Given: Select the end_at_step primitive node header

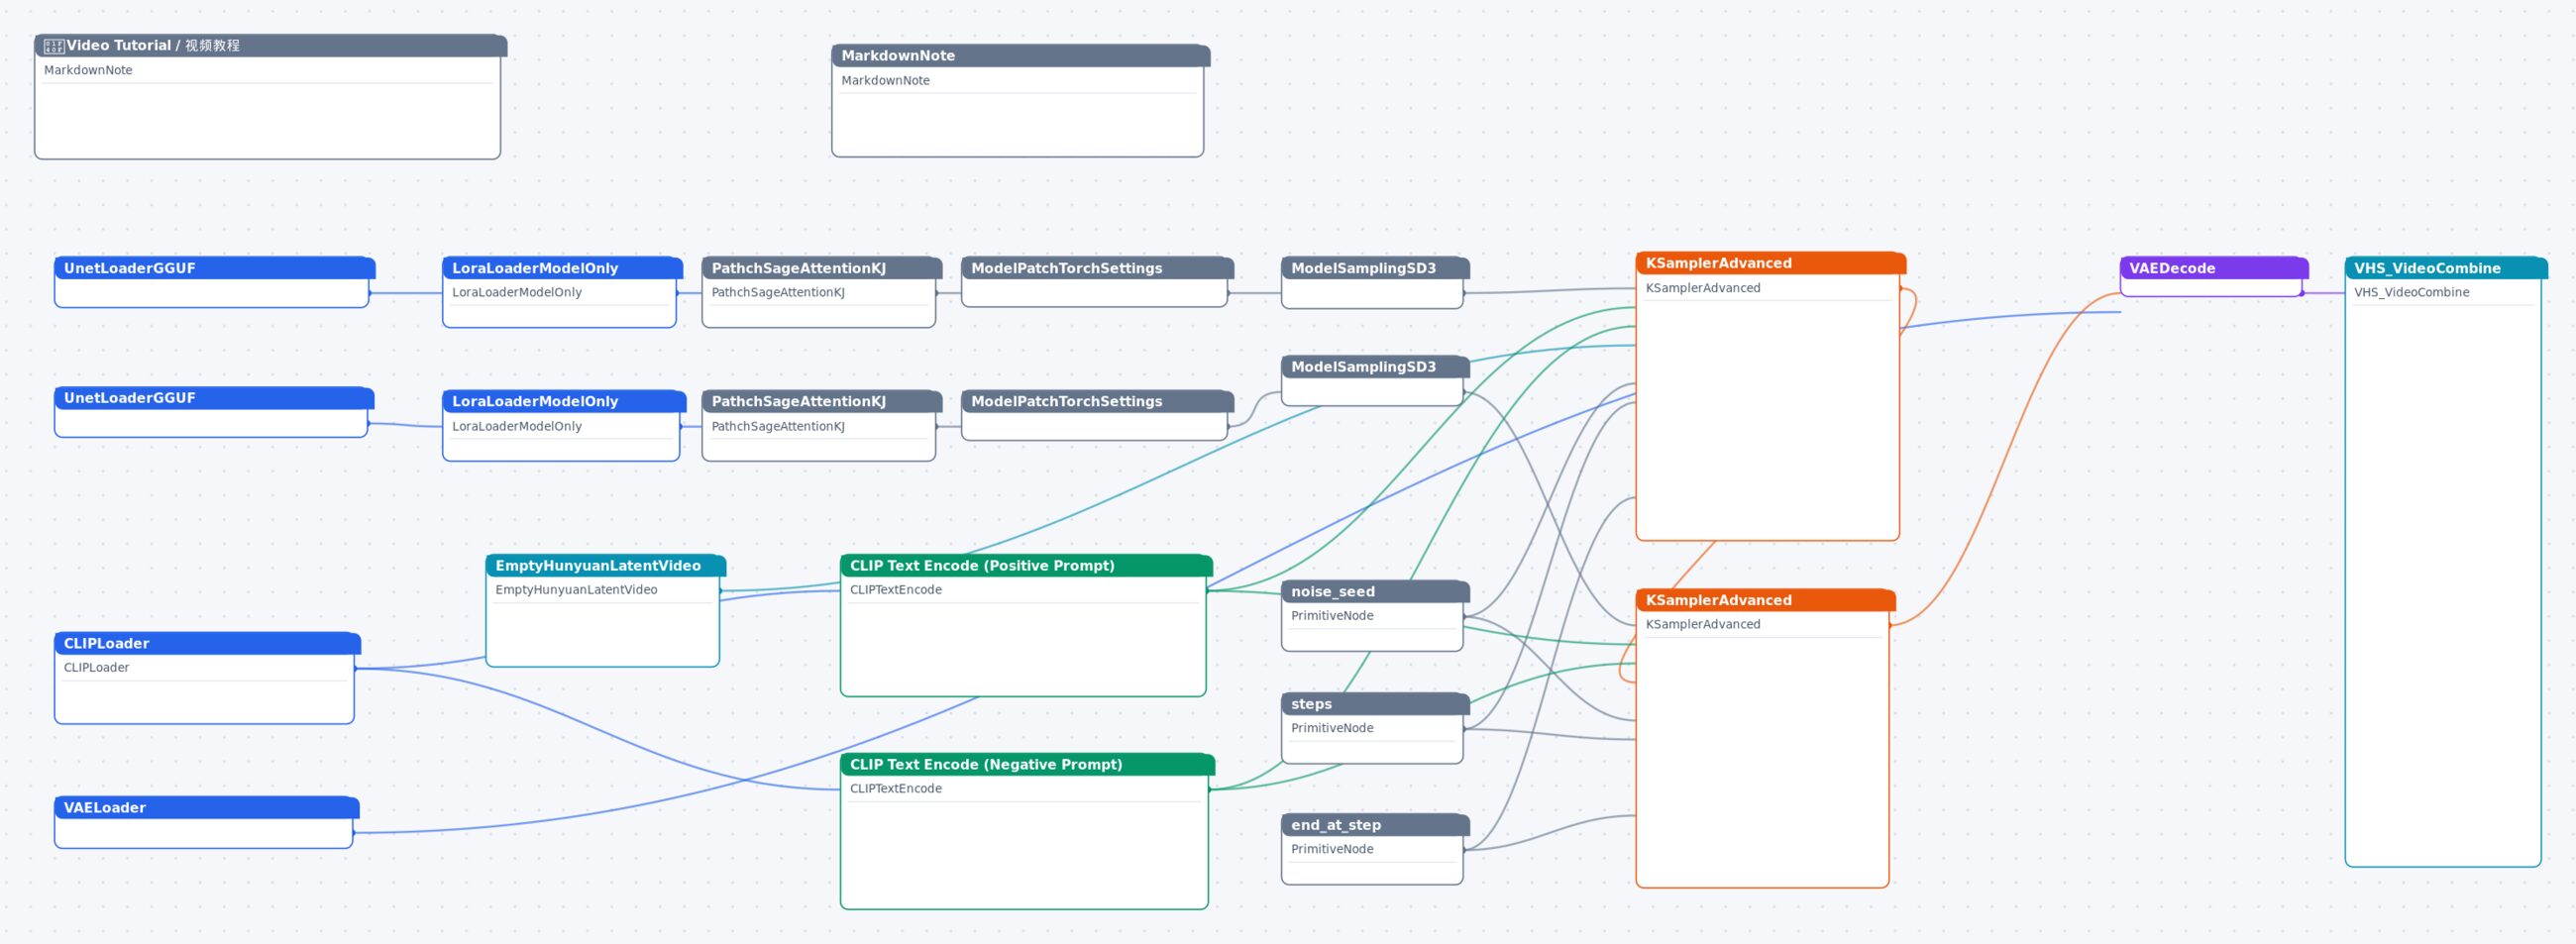Looking at the screenshot, I should pos(1375,825).
